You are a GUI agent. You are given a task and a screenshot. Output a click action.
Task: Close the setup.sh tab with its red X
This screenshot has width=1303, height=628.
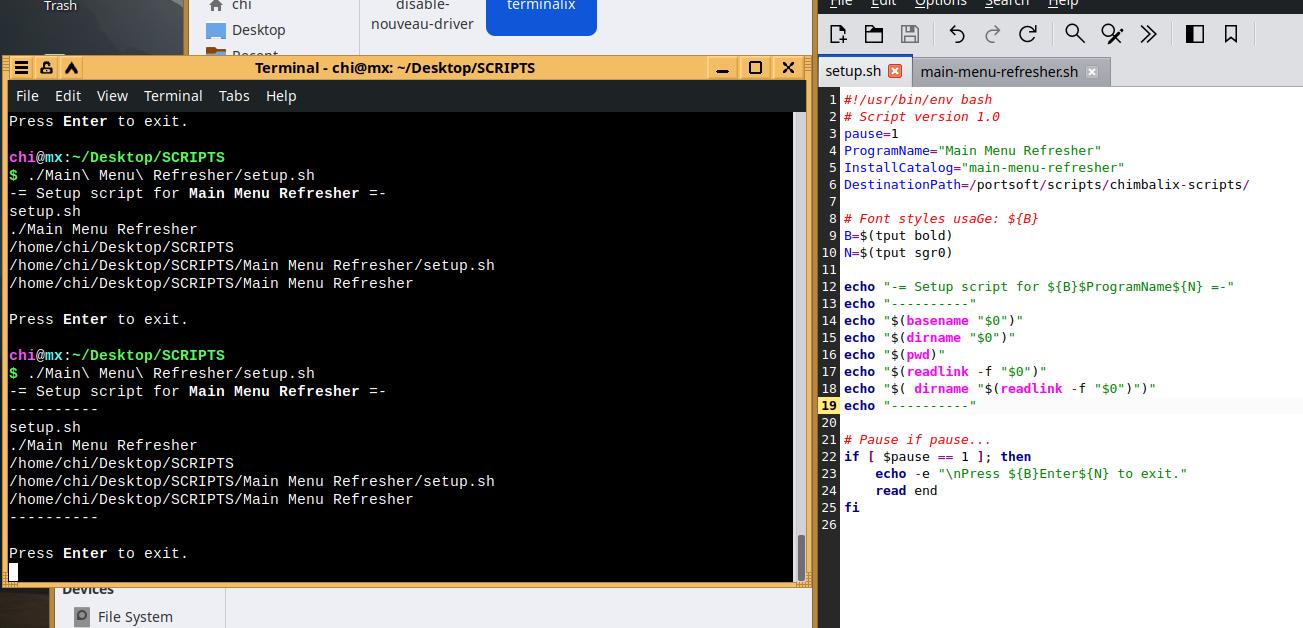tap(895, 71)
